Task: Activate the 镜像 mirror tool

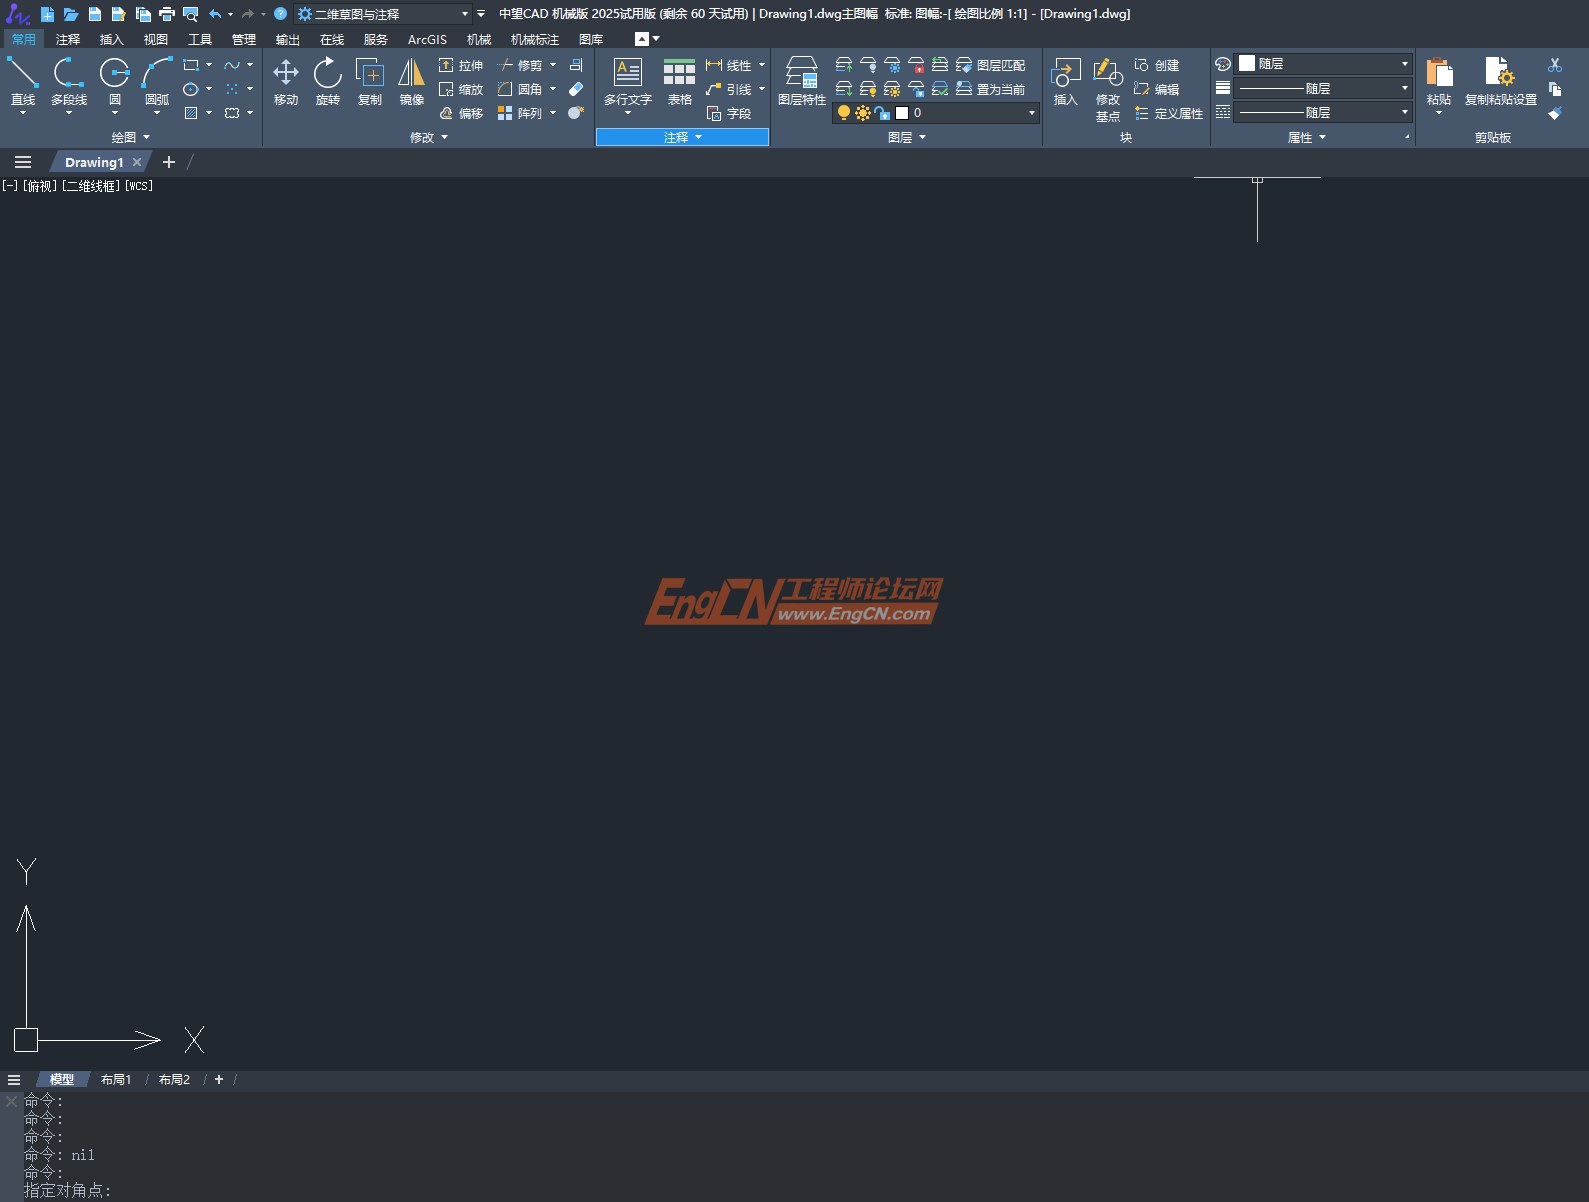Action: pyautogui.click(x=412, y=80)
